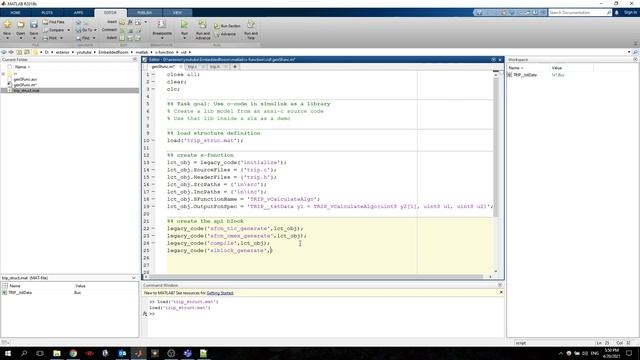Click breakpoint dash on line 13

point(153,162)
